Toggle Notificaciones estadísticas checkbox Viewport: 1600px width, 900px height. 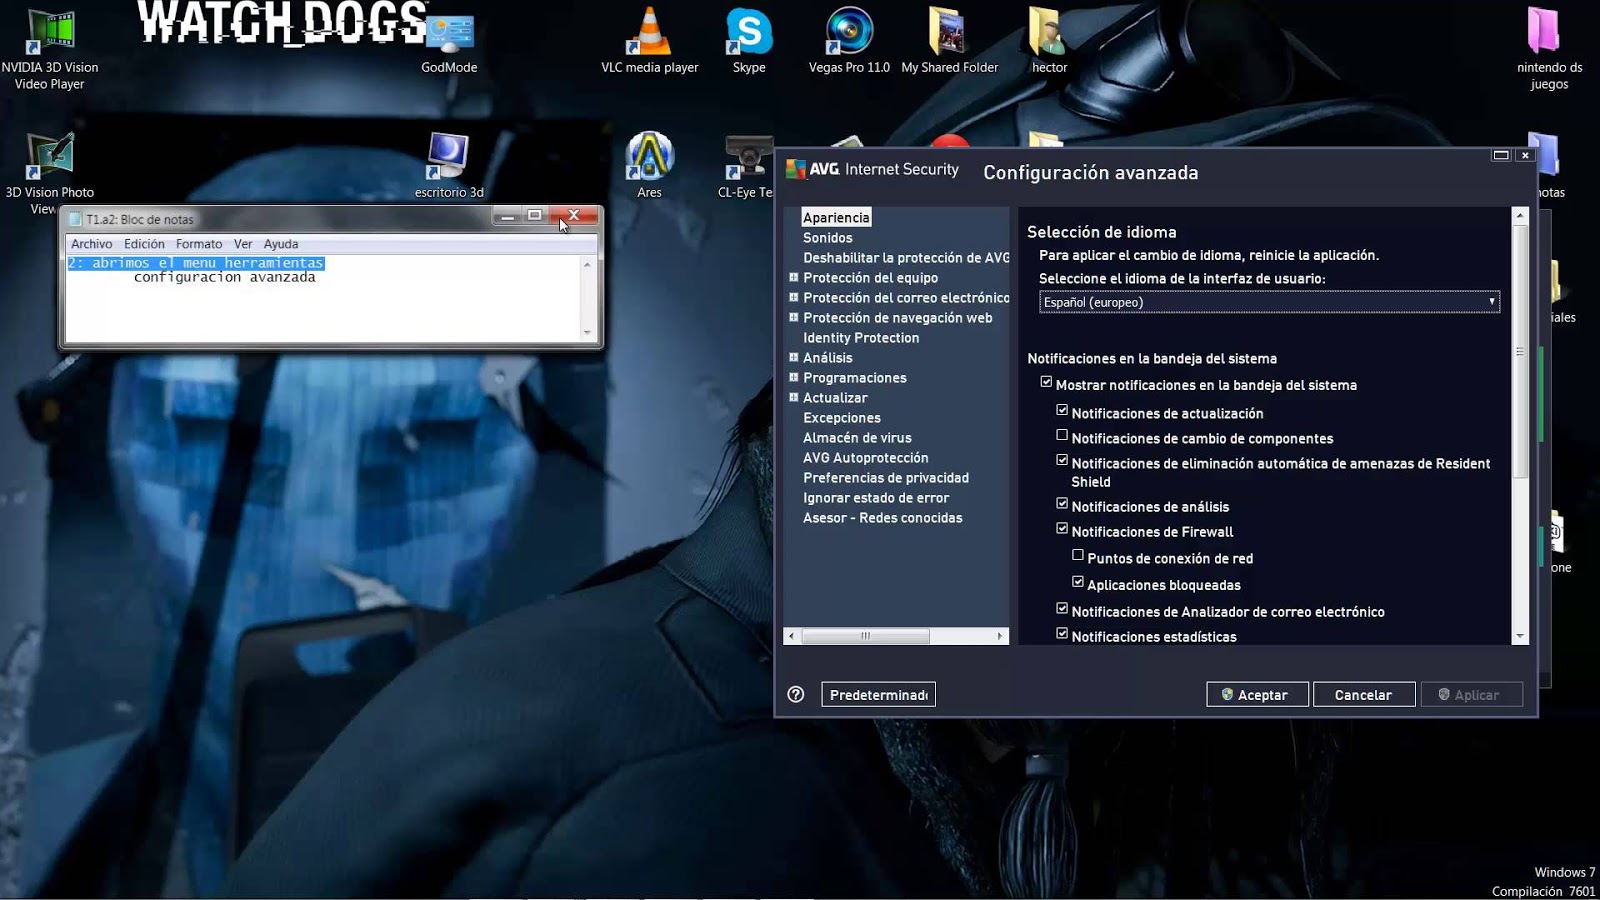tap(1062, 633)
